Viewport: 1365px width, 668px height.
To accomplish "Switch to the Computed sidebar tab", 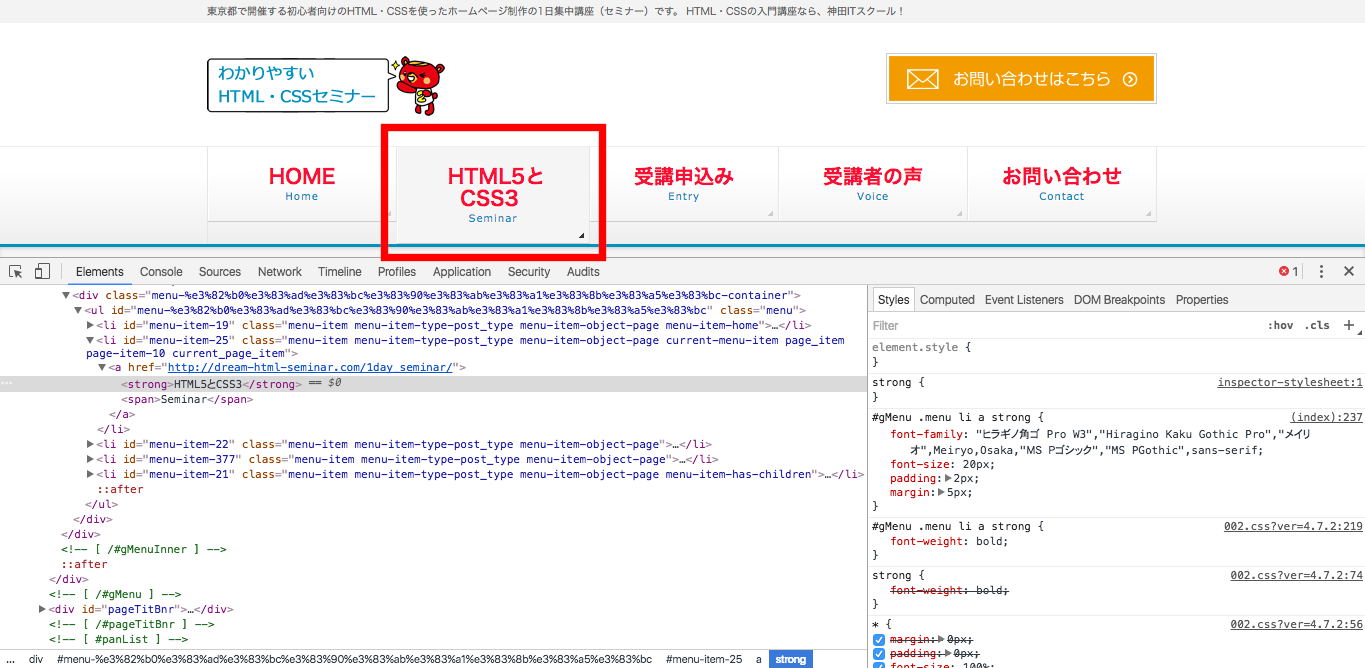I will 947,300.
